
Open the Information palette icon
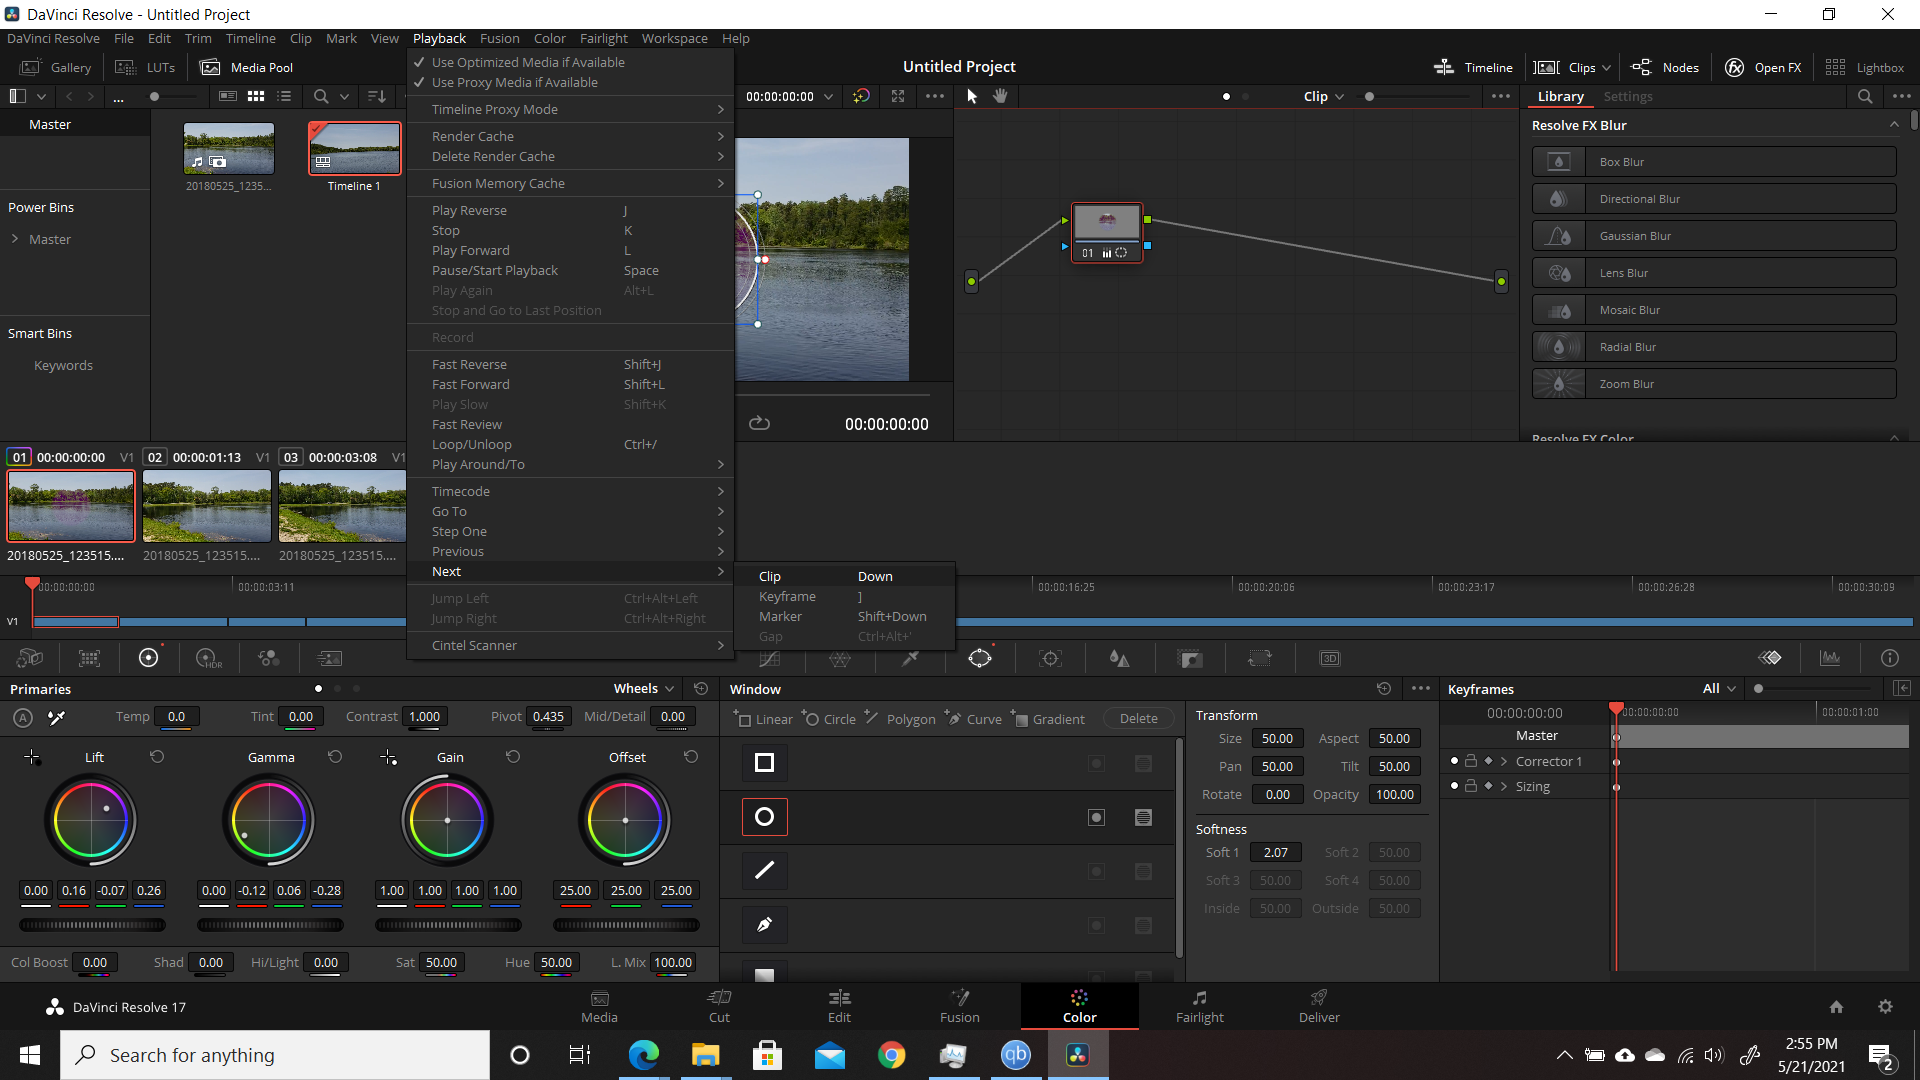1890,658
